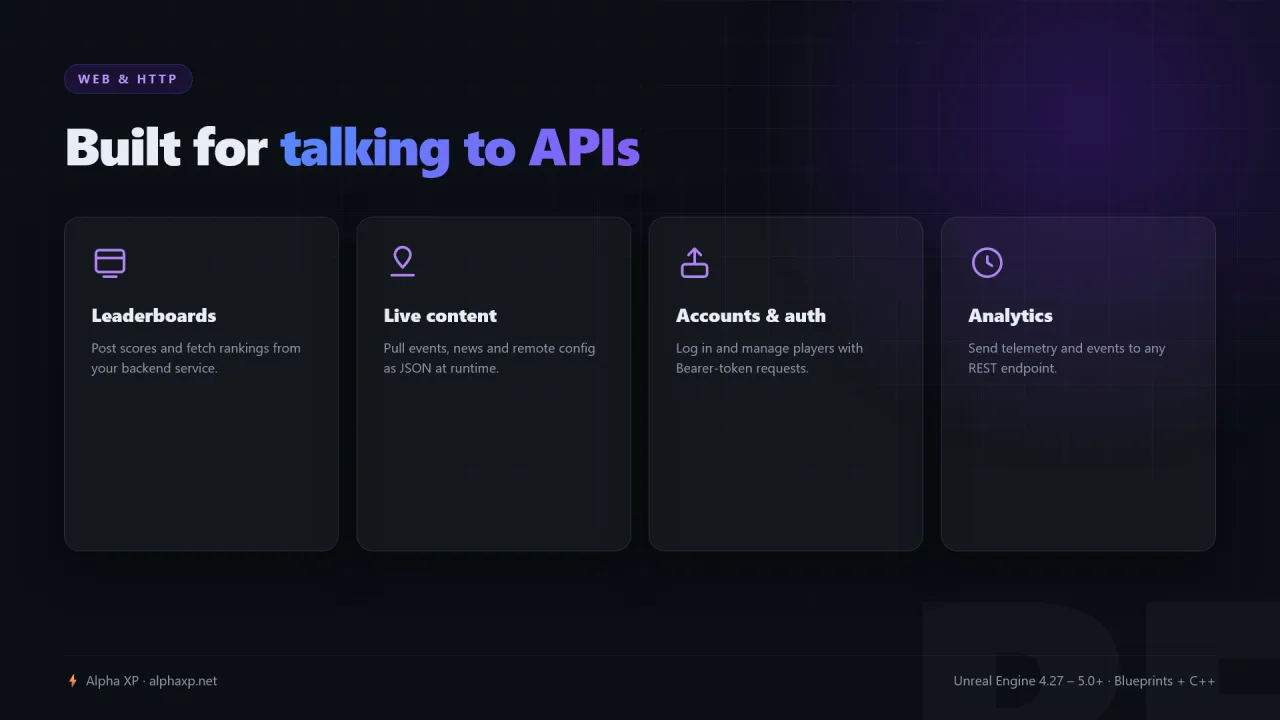Viewport: 1280px width, 720px height.
Task: Select the Analytics card title
Action: click(1010, 316)
